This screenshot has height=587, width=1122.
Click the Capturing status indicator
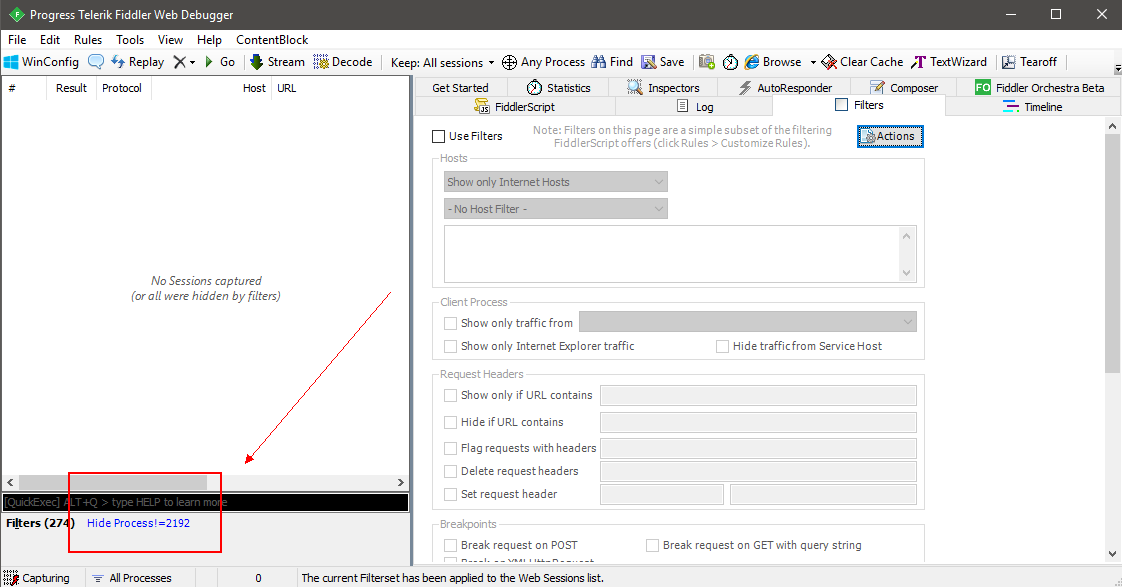pyautogui.click(x=36, y=578)
